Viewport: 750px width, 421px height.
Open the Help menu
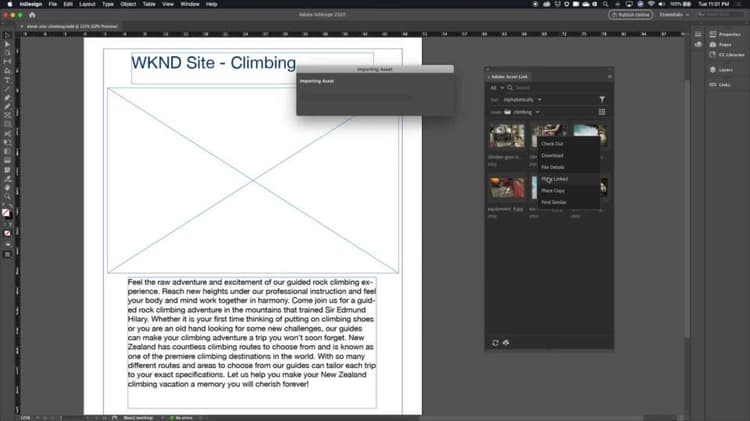click(211, 4)
